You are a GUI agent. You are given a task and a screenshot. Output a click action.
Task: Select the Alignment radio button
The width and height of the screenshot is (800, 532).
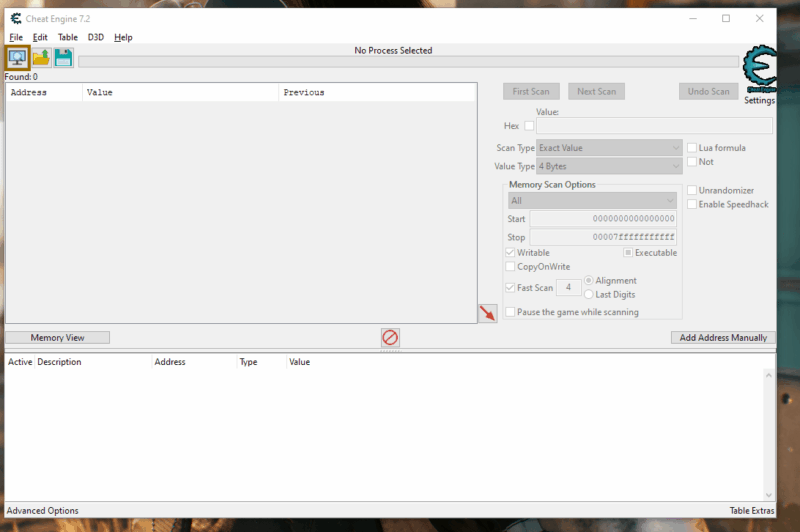(x=589, y=281)
